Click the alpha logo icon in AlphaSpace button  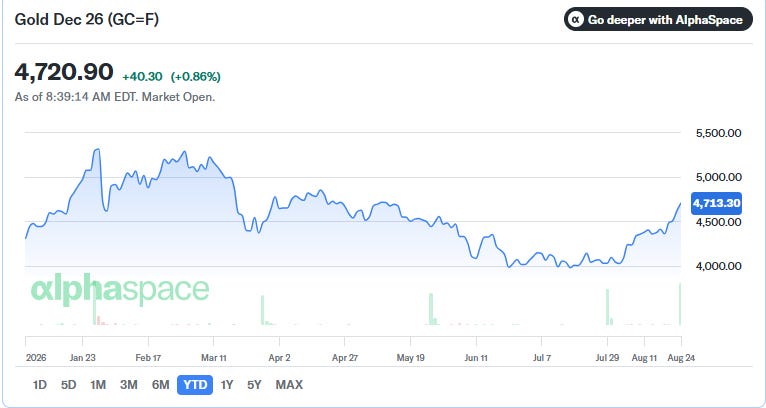[x=577, y=20]
